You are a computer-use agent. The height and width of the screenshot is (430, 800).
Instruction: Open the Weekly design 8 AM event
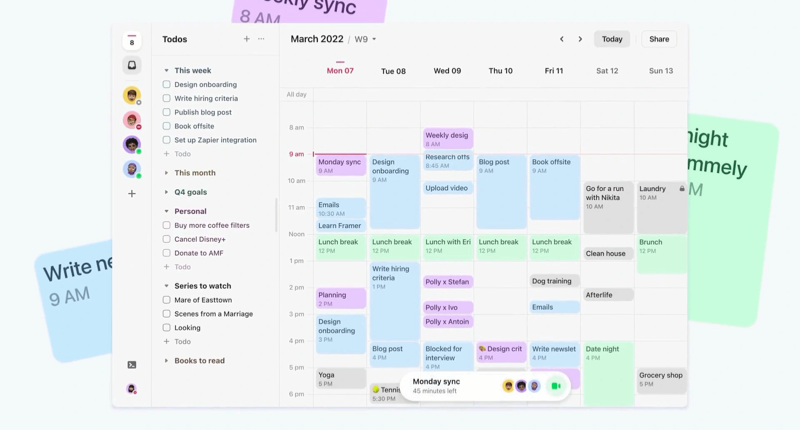pos(448,139)
